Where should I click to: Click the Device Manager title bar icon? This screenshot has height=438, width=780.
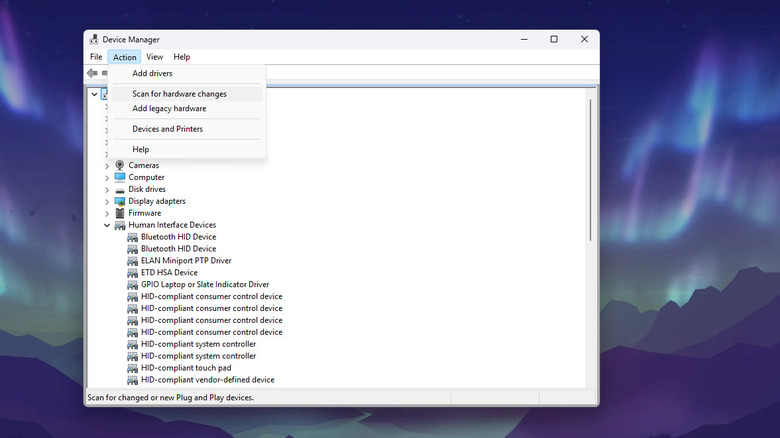click(94, 40)
